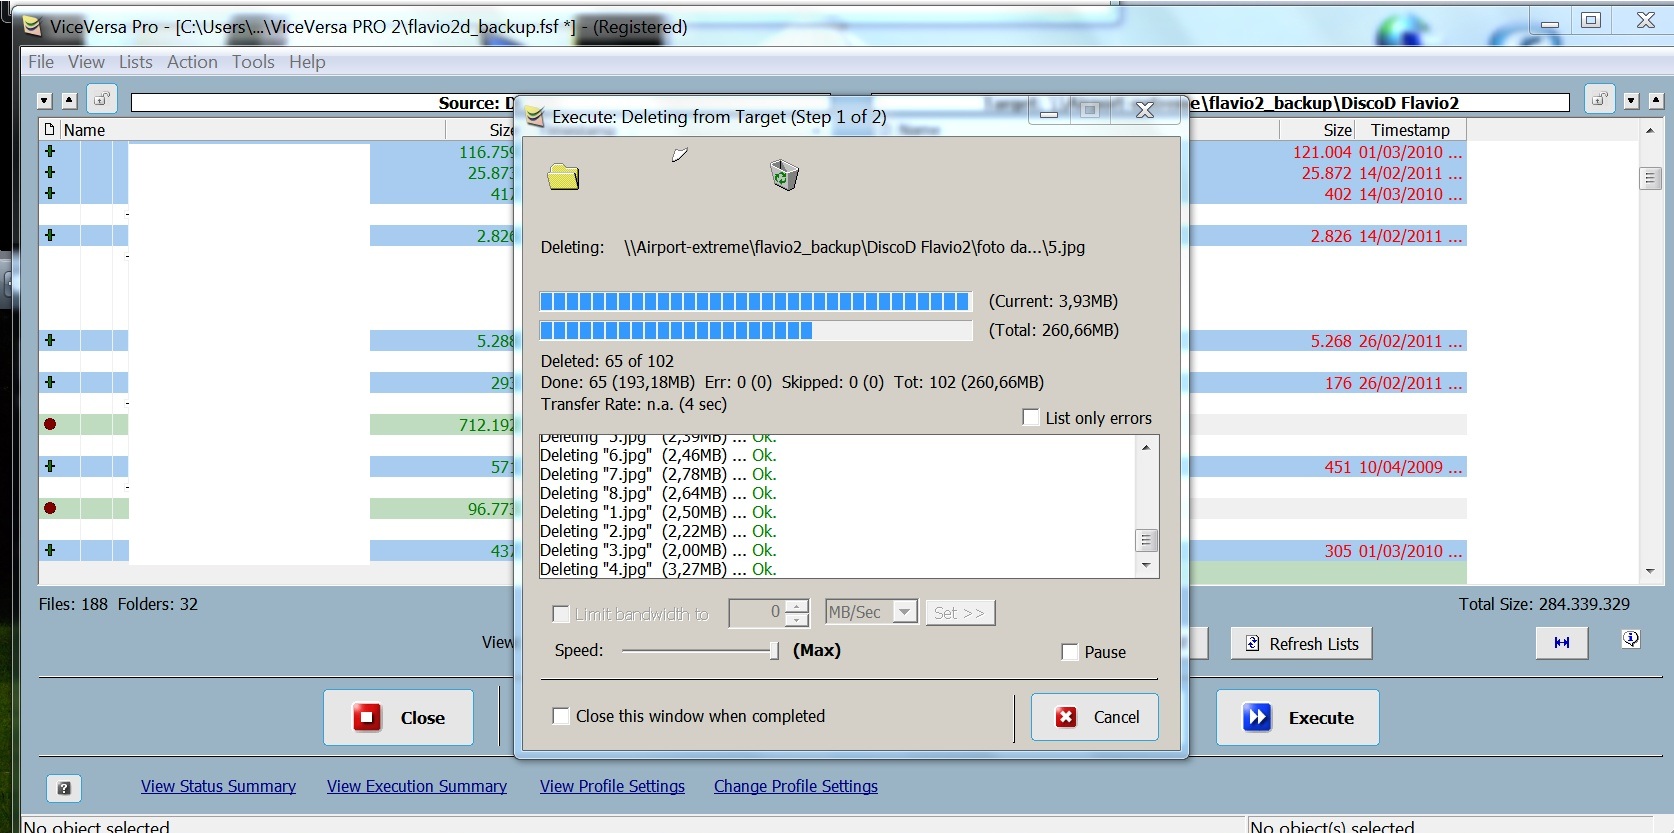
Task: Click the Refresh Lists button
Action: click(x=1301, y=644)
